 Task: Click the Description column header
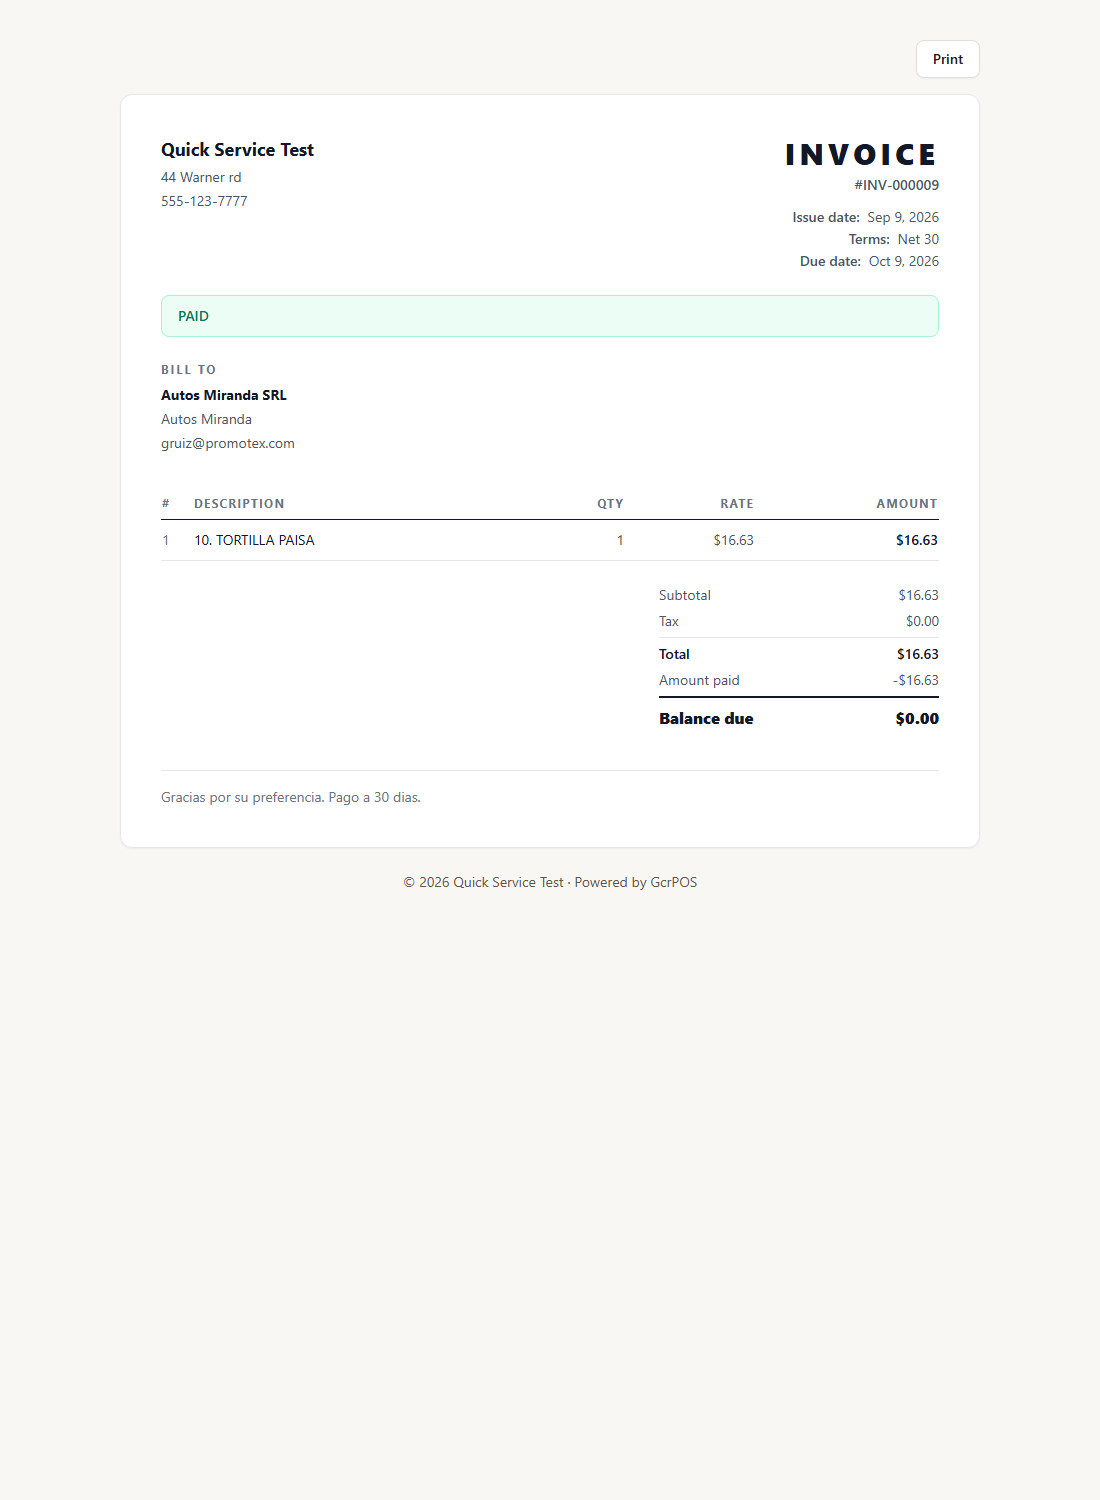coord(239,504)
